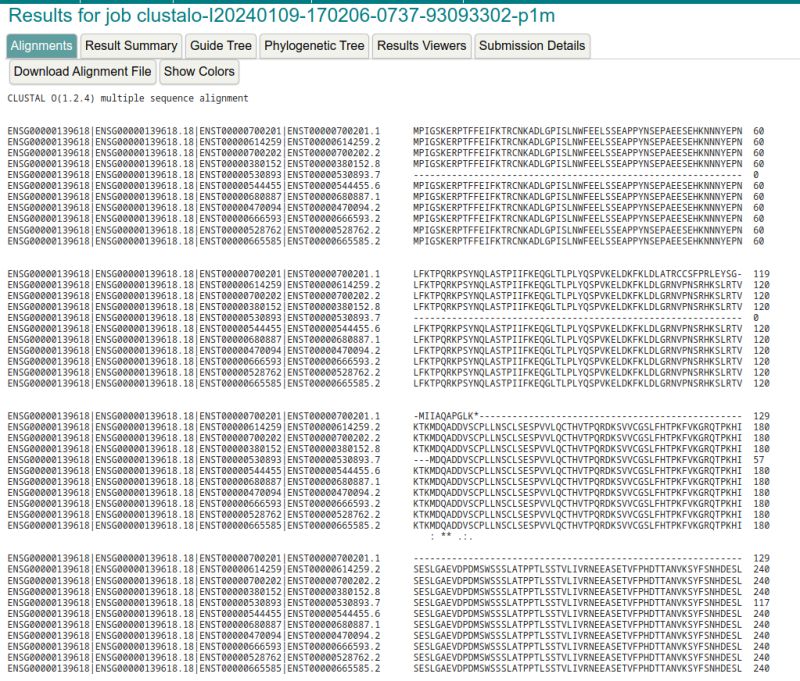This screenshot has height=681, width=800.
Task: Open the Results Viewers tab
Action: [420, 45]
